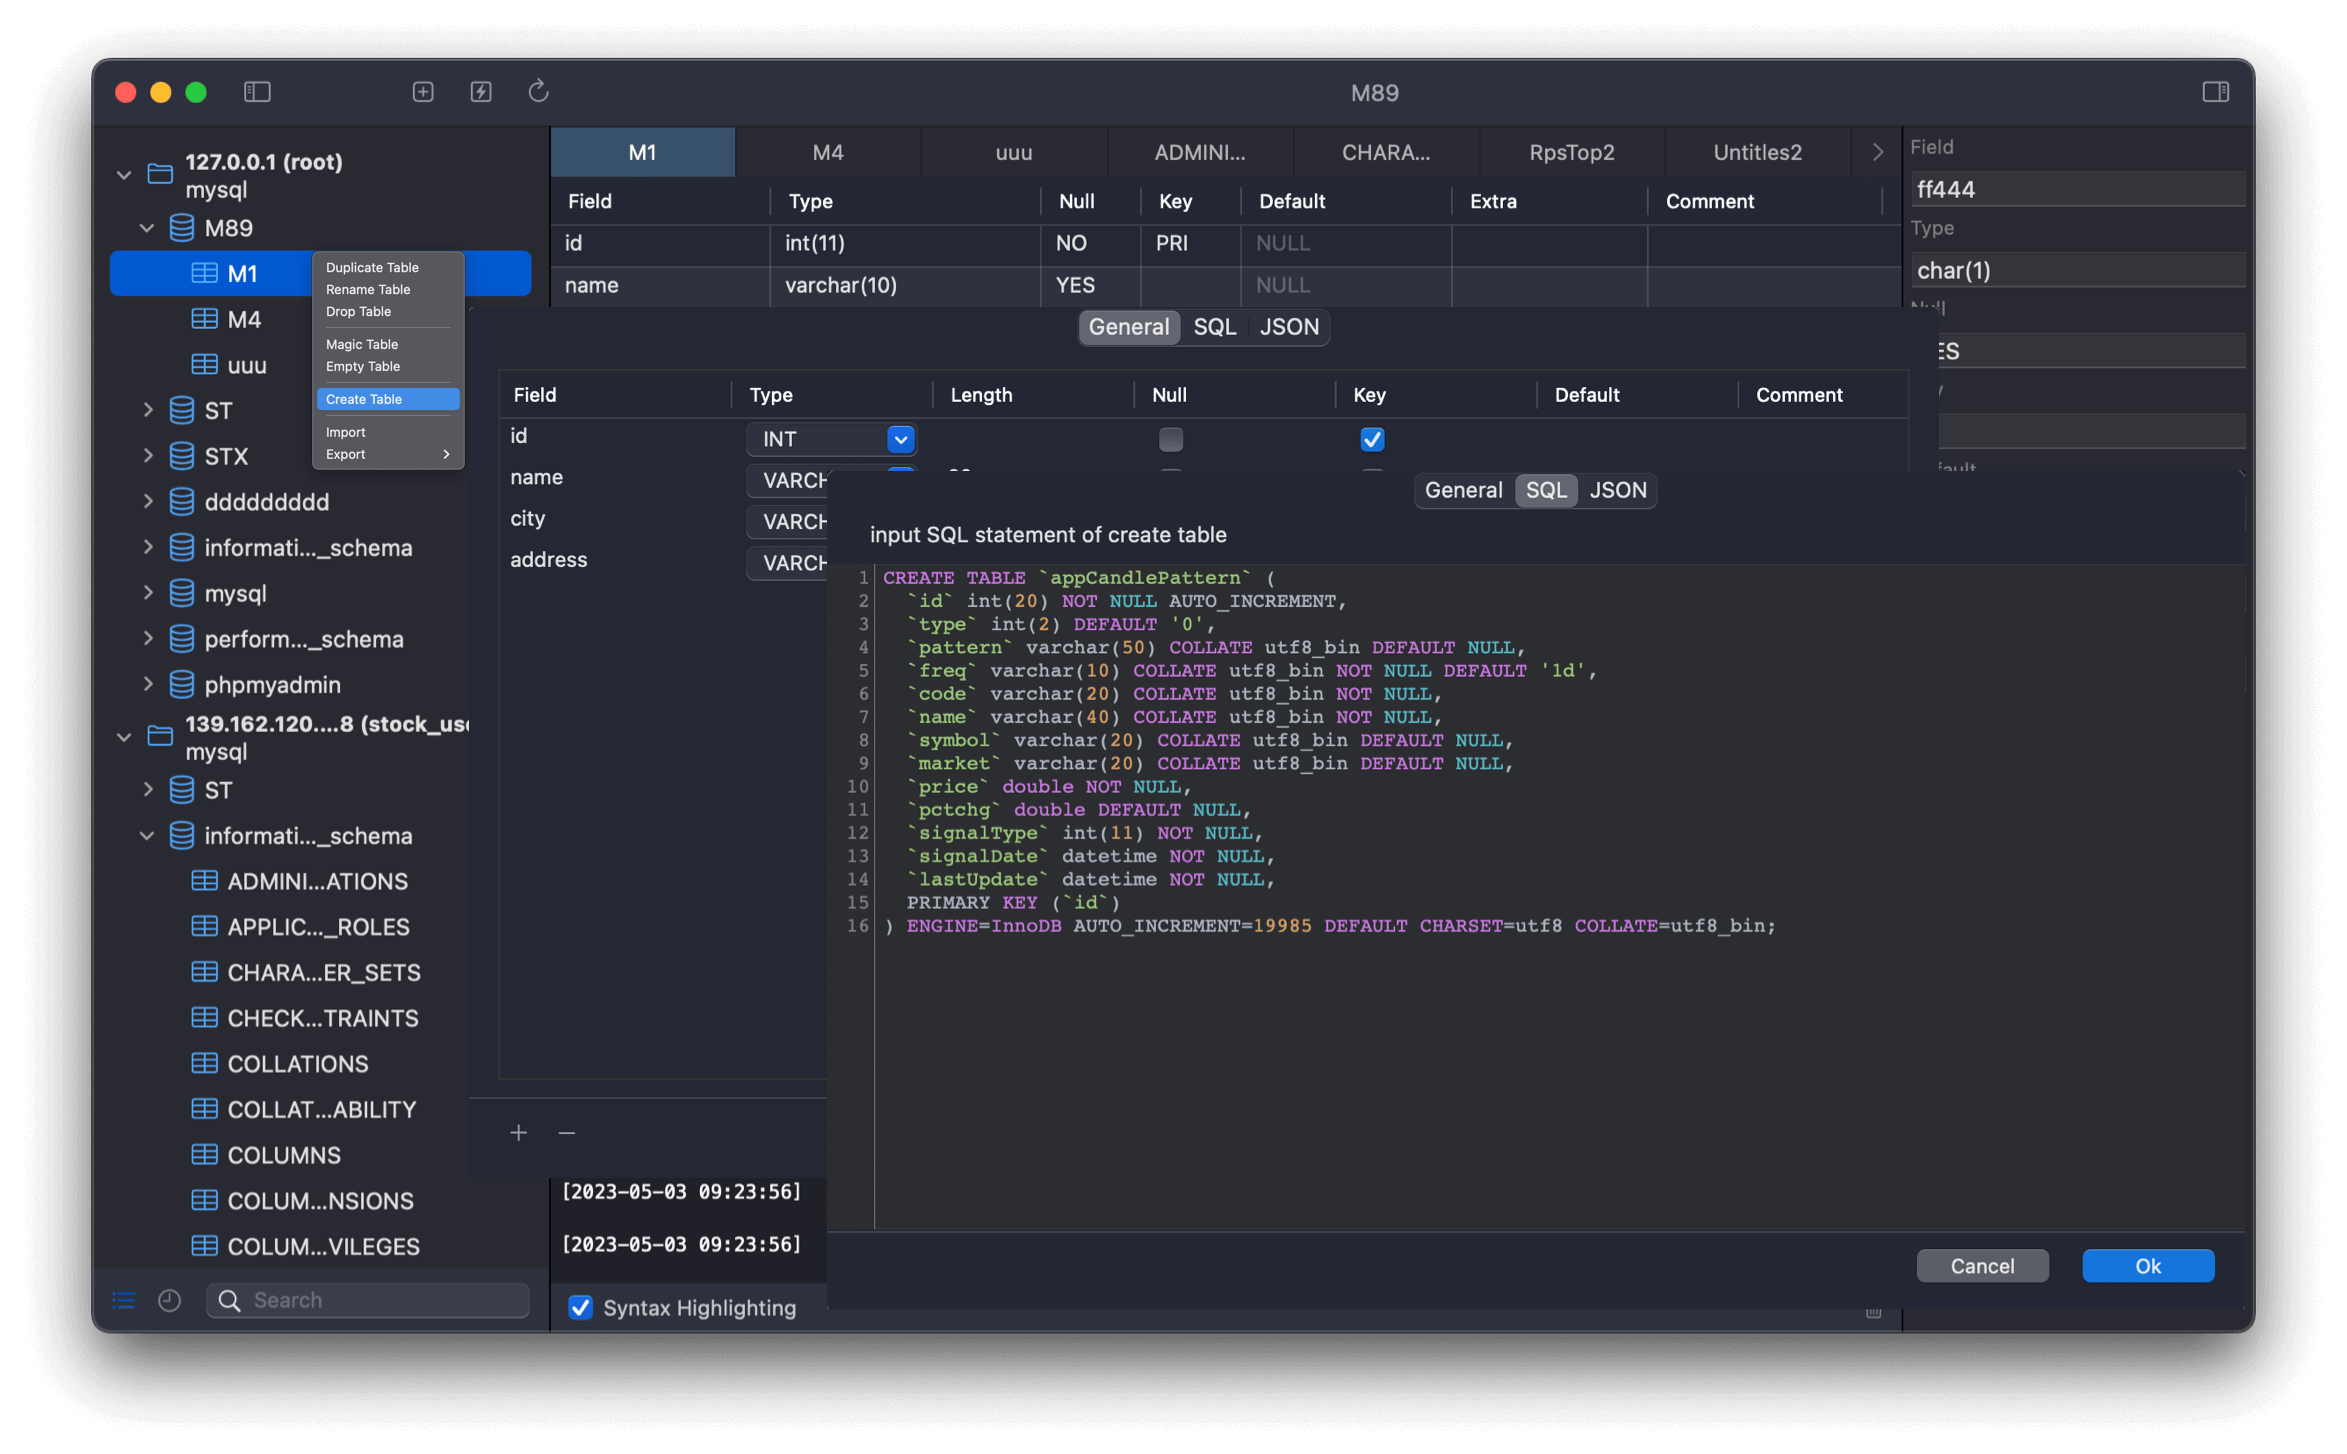
Task: Collapse the 127.0.0.1 (root) connection
Action: tap(124, 175)
